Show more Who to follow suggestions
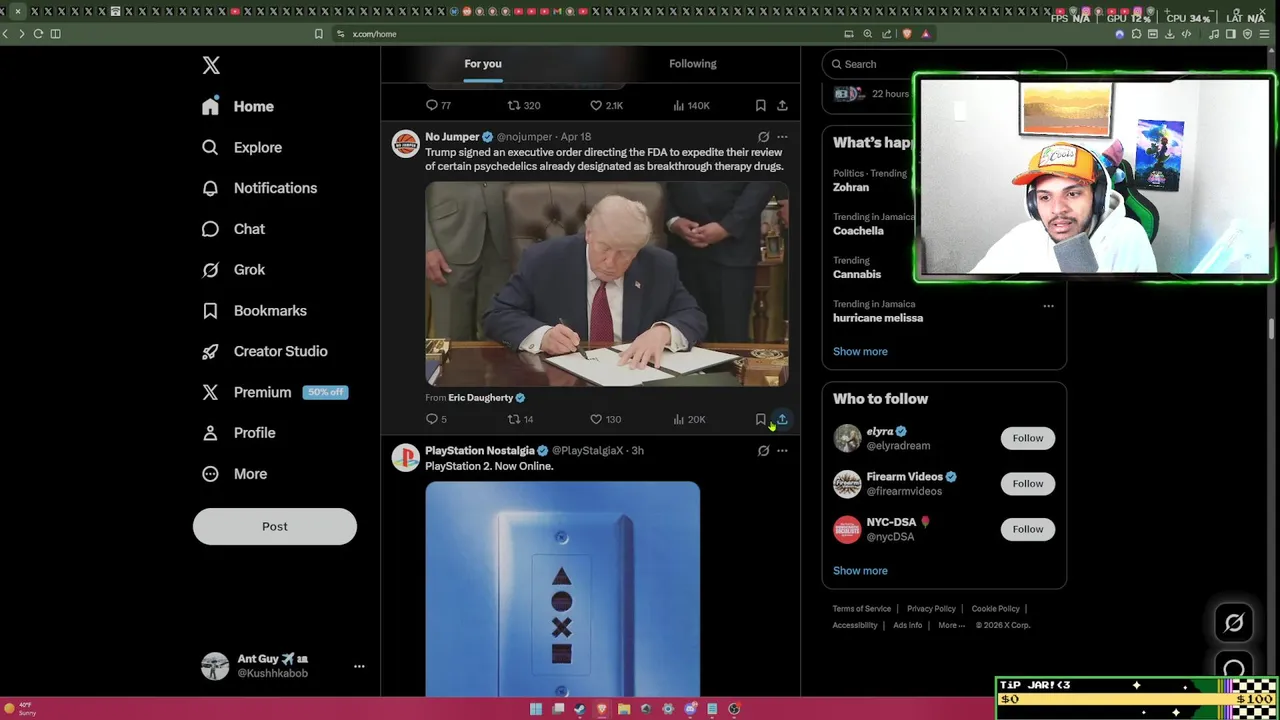1280x720 pixels. click(x=860, y=571)
